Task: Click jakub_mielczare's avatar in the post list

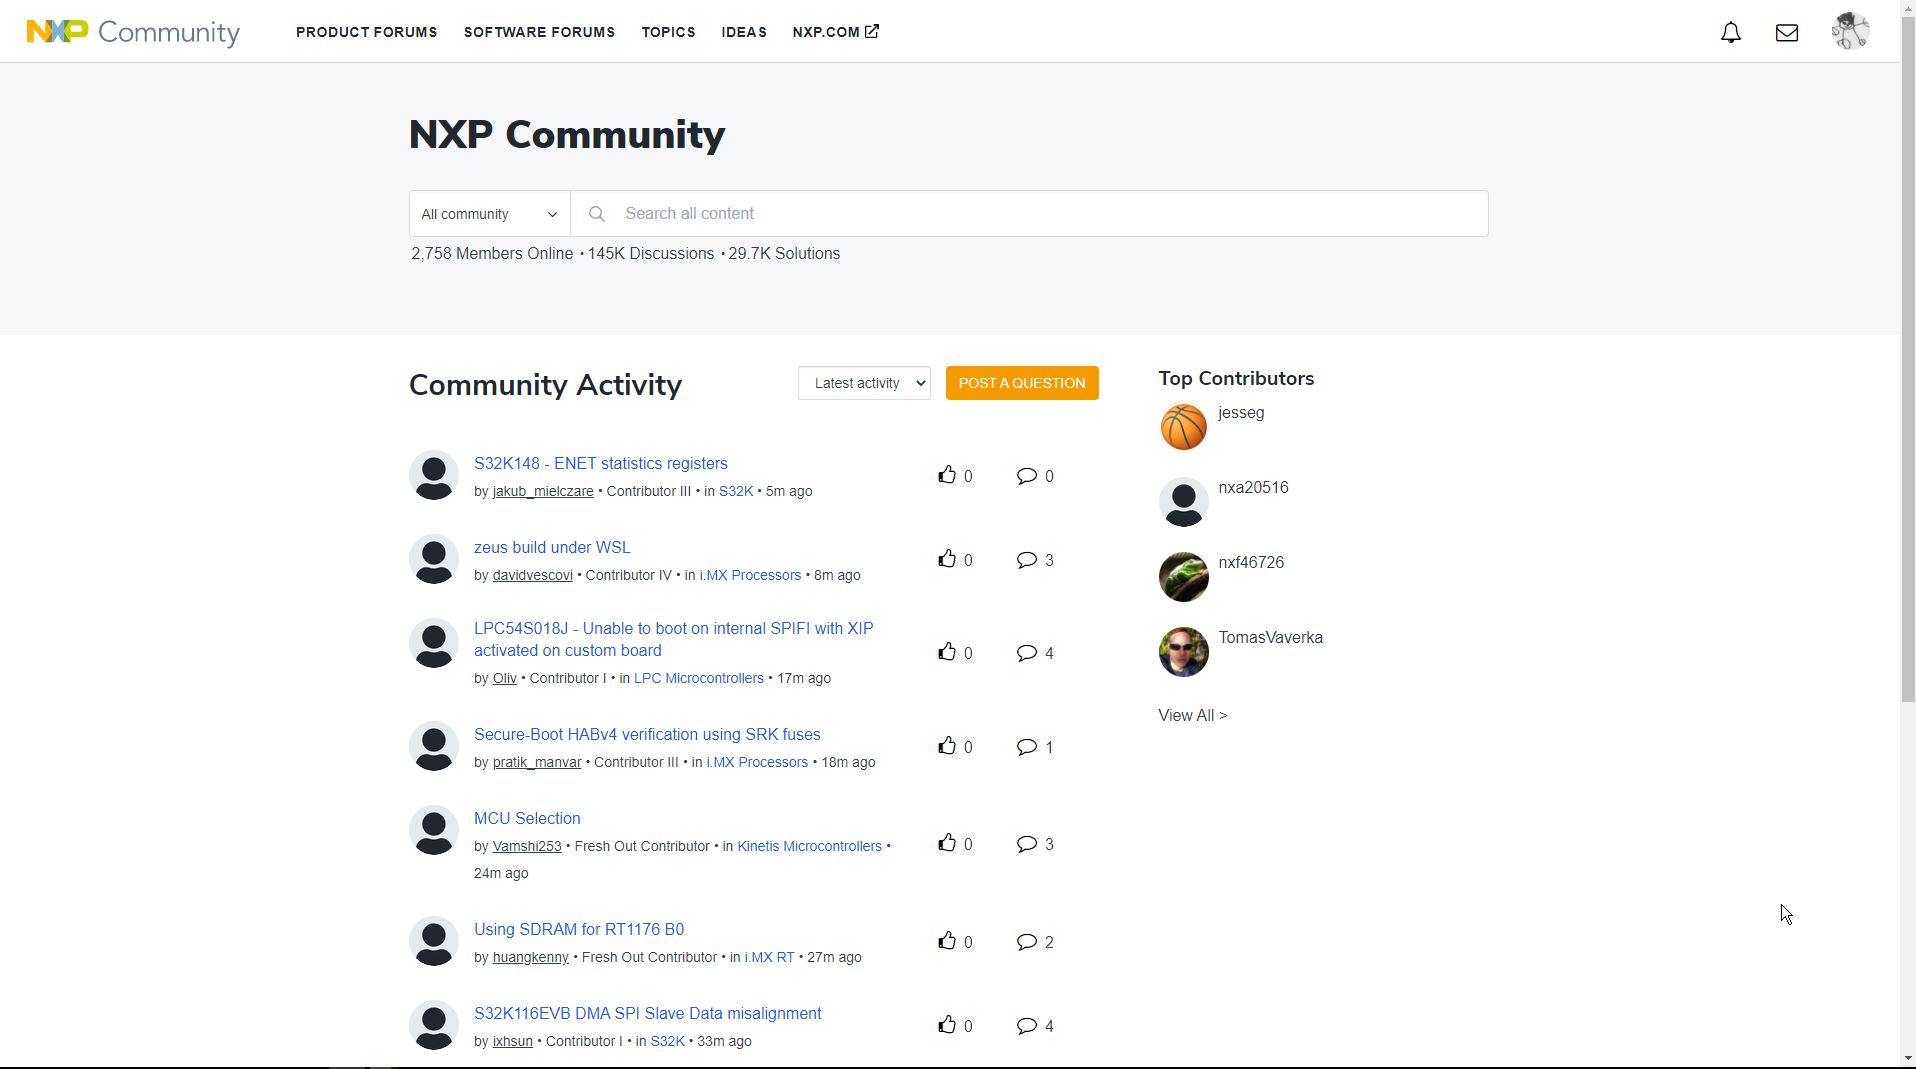Action: tap(434, 475)
